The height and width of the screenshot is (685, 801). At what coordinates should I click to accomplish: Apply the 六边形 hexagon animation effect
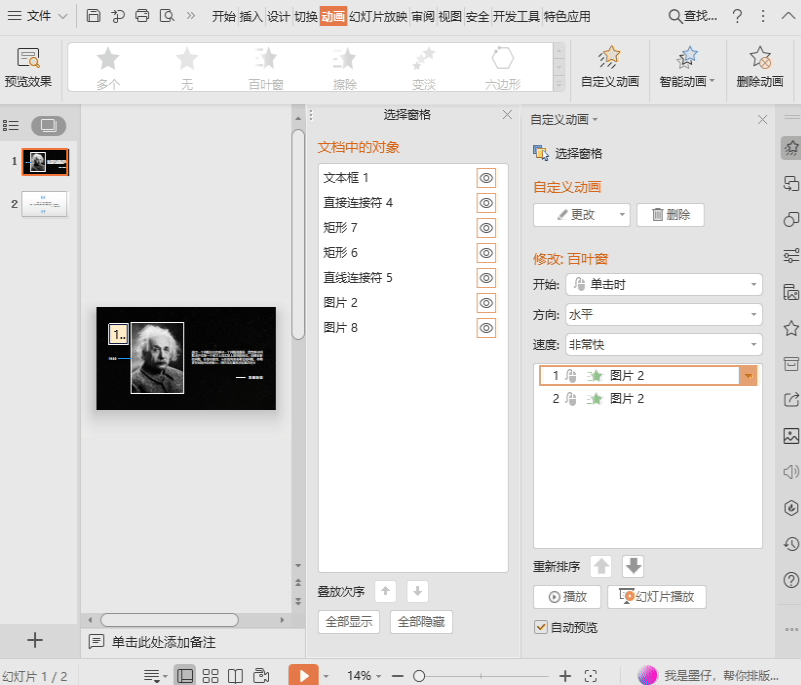coord(503,68)
